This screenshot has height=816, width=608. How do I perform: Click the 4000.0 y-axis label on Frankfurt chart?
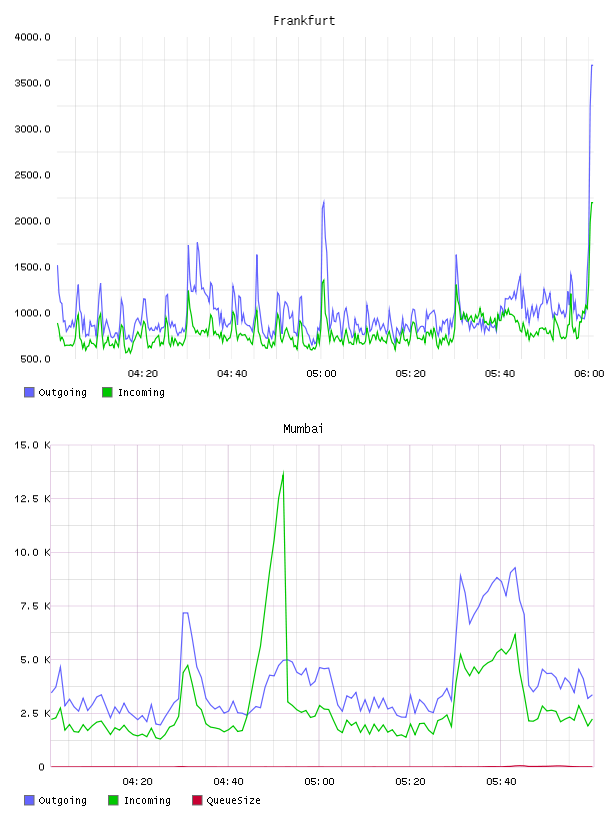(x=32, y=37)
